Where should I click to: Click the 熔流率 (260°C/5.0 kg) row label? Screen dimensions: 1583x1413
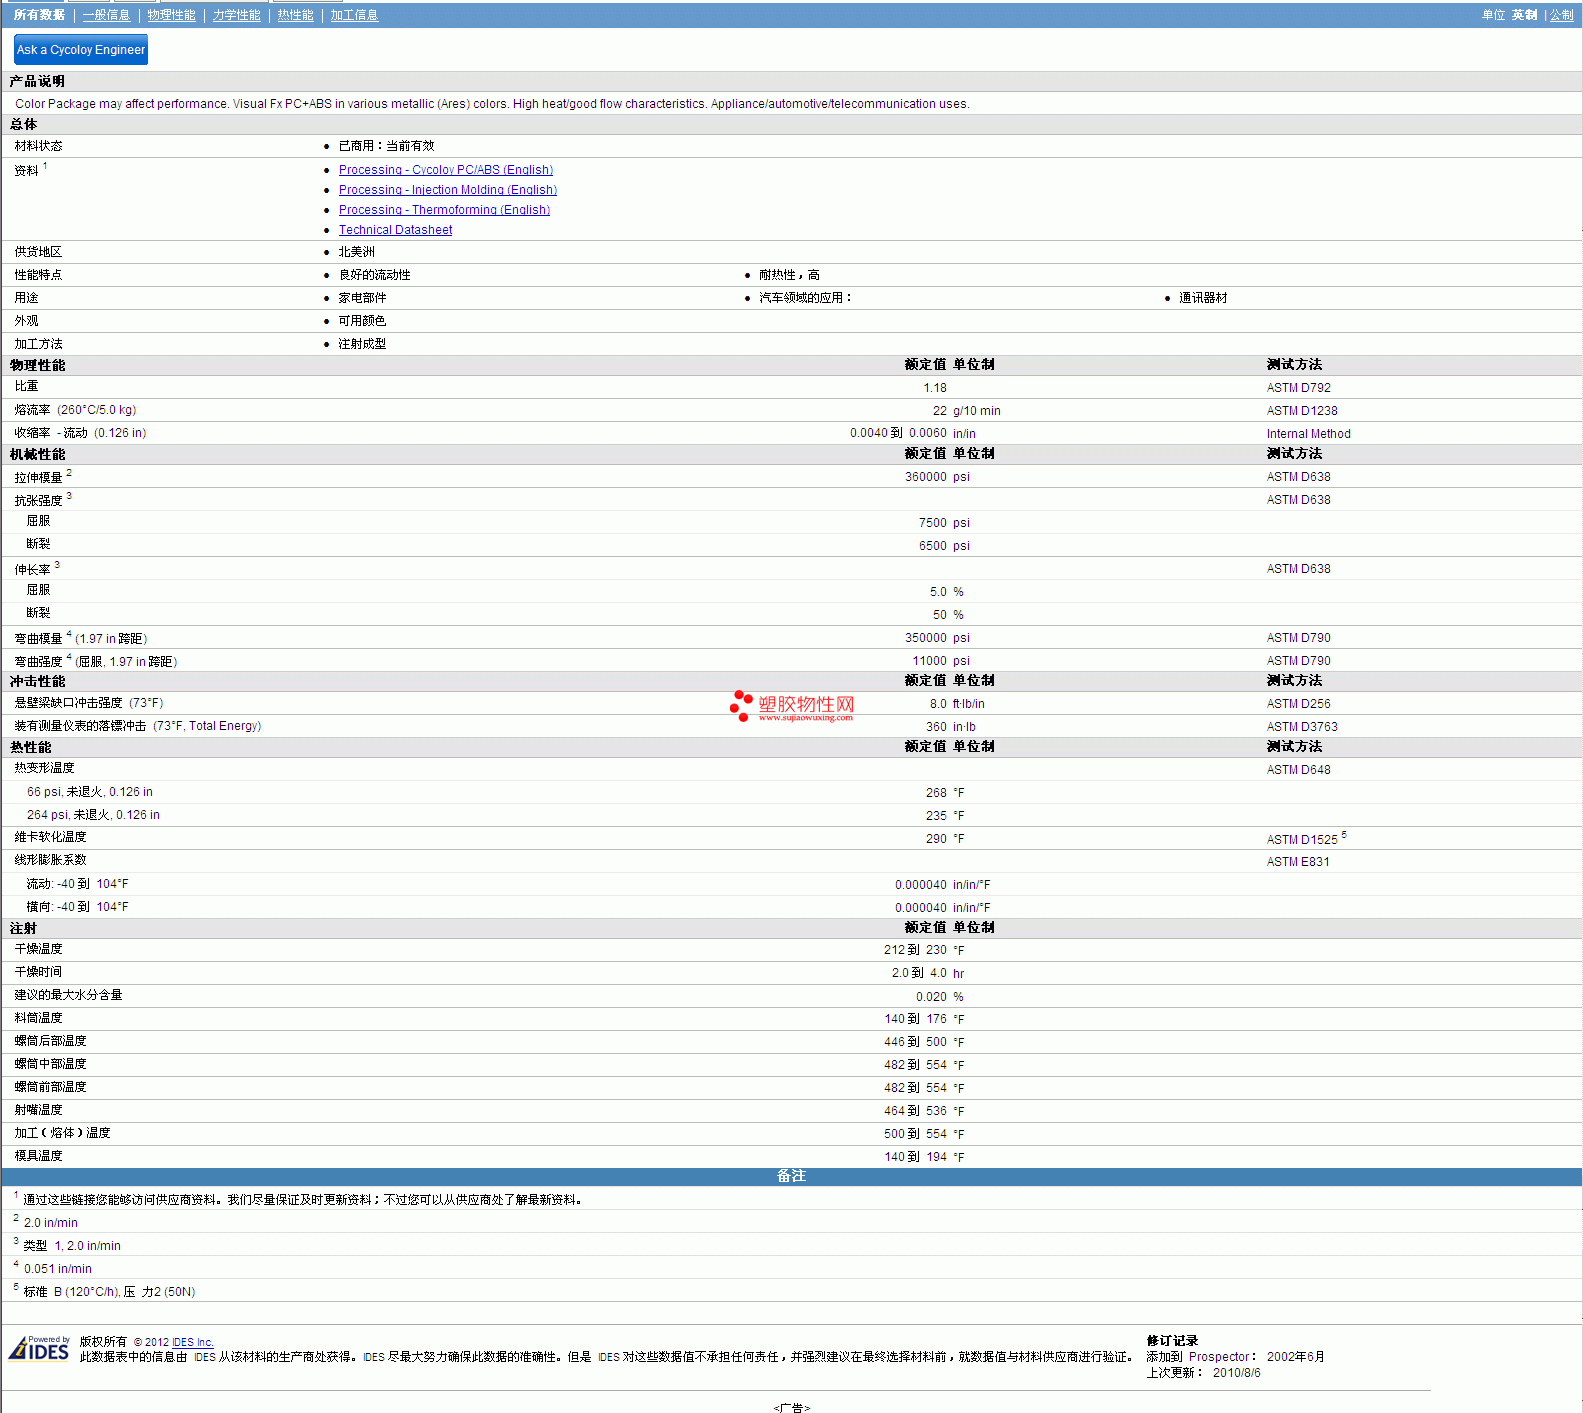point(75,410)
